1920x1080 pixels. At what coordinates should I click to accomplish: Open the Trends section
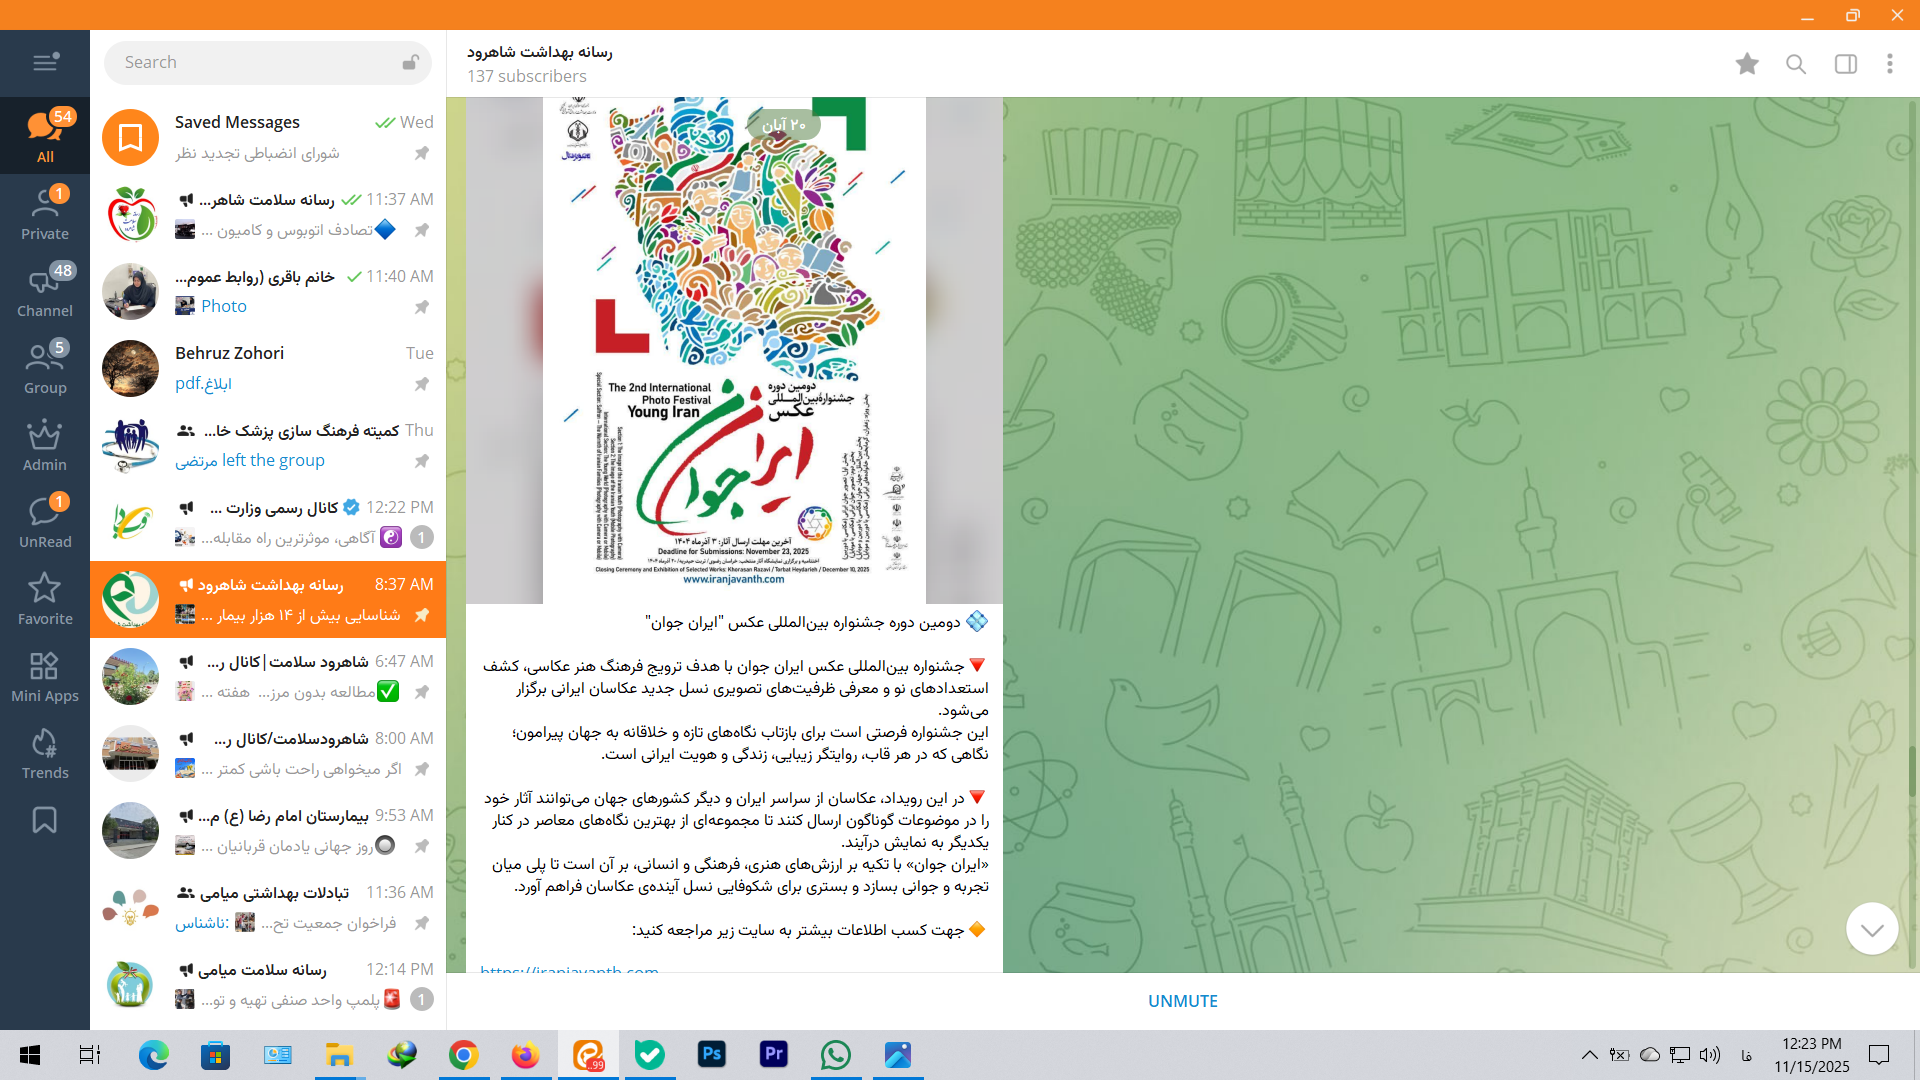45,754
